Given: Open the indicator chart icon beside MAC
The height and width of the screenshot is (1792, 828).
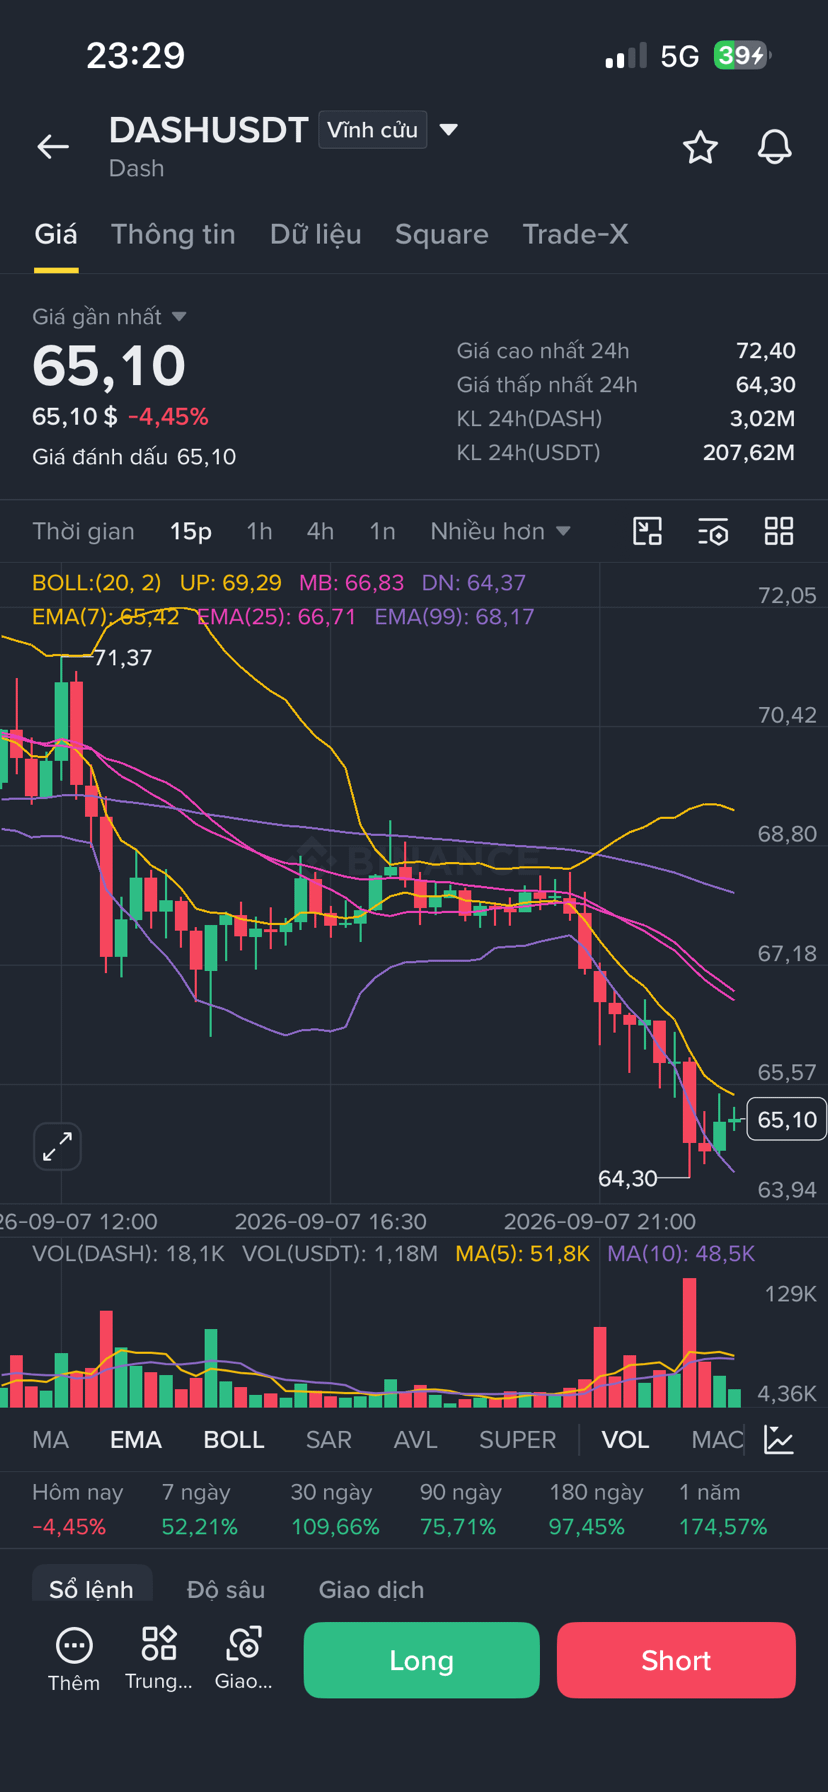Looking at the screenshot, I should point(779,1439).
